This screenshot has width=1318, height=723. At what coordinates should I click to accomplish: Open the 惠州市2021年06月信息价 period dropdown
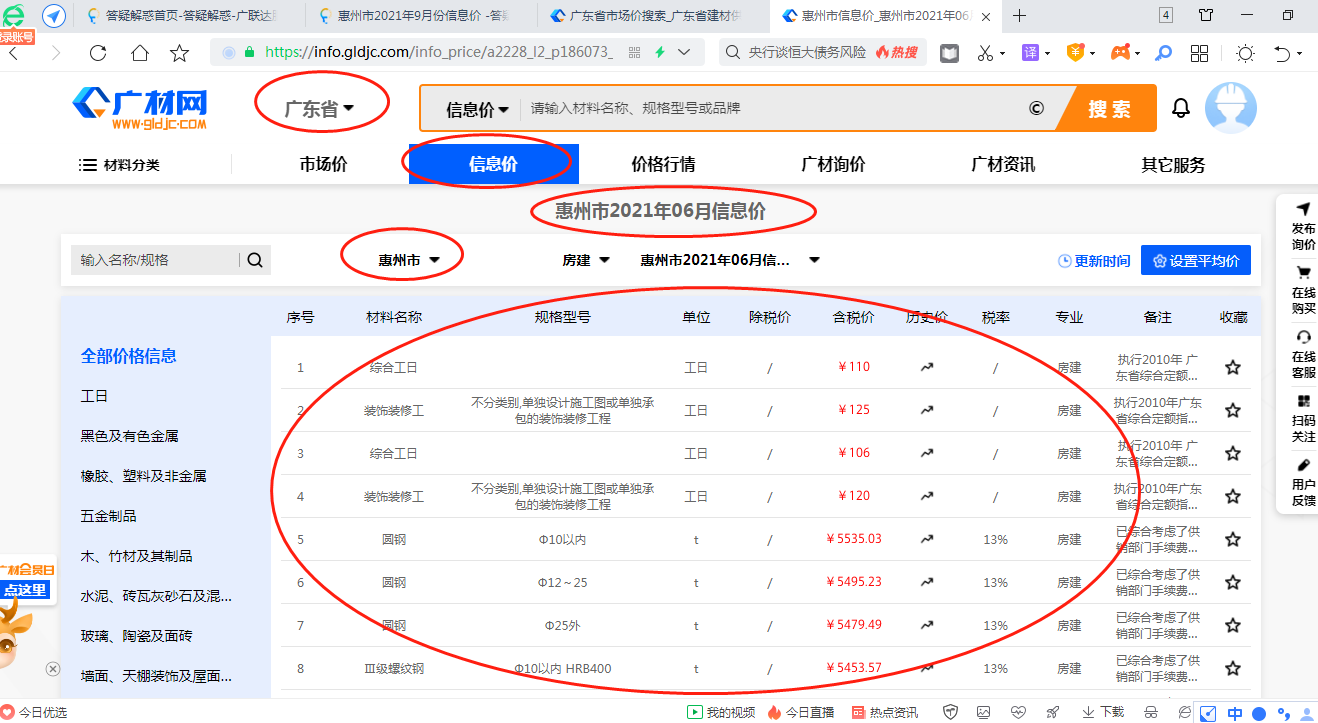[730, 260]
